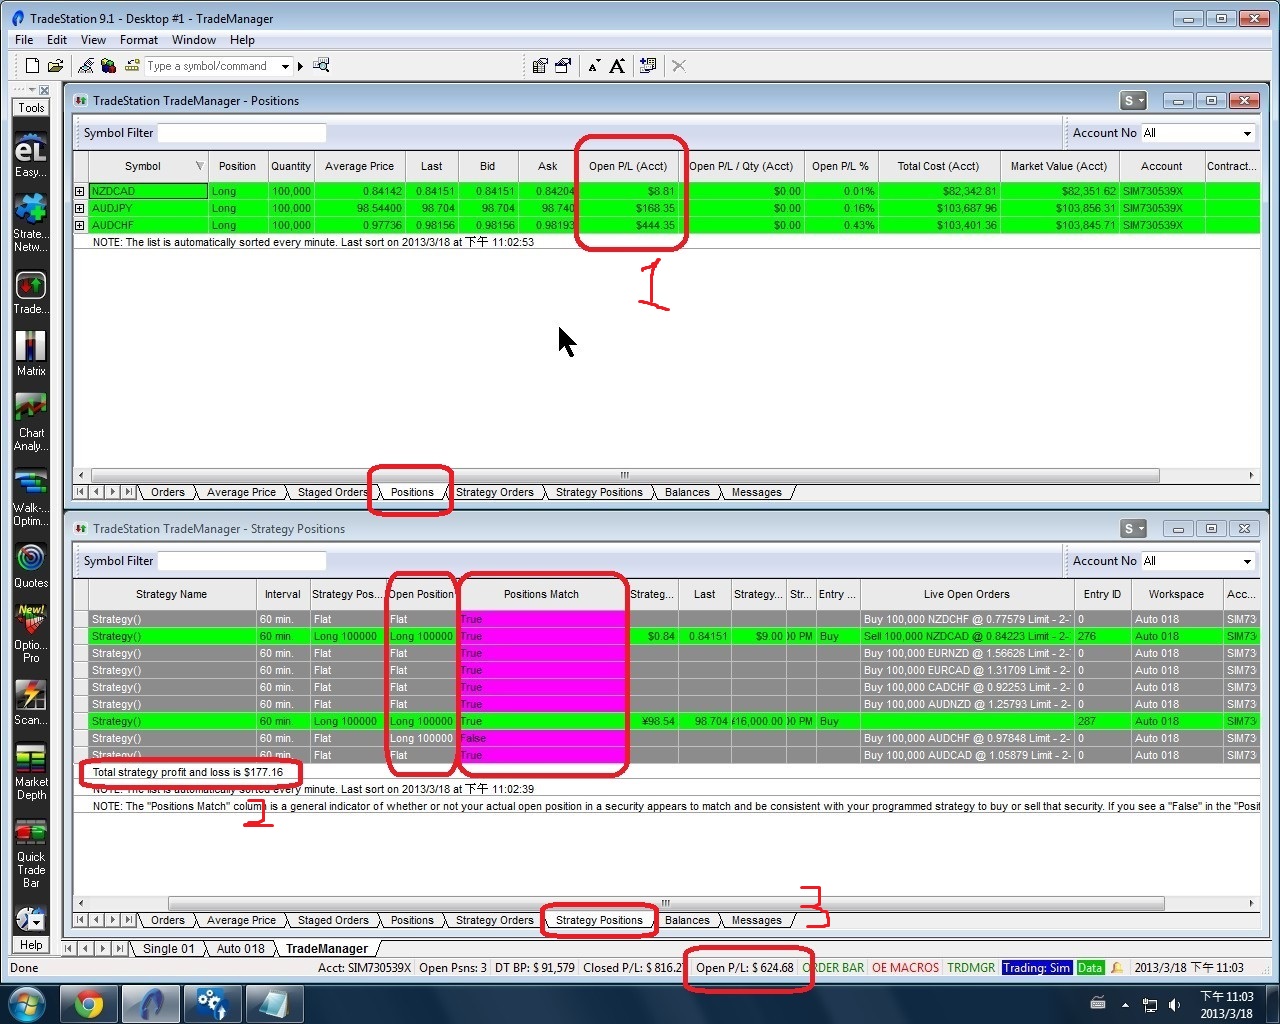Click the increase font size icon
1280x1024 pixels.
617,66
